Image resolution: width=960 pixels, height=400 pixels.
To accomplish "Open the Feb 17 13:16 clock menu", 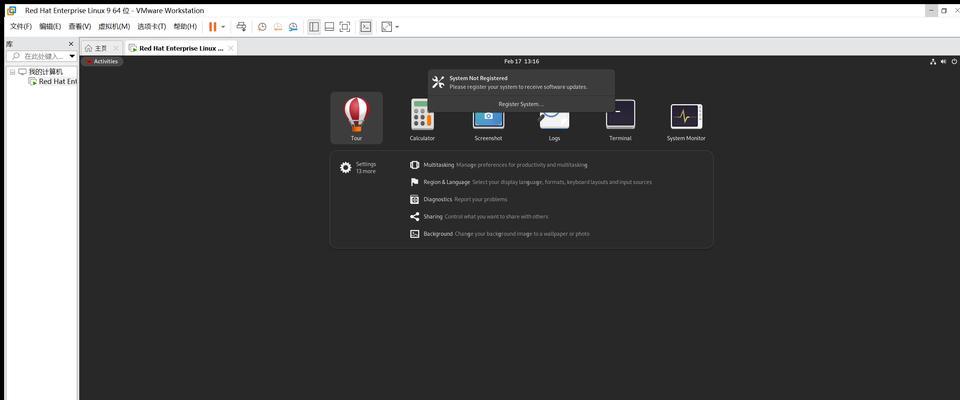I will [522, 61].
